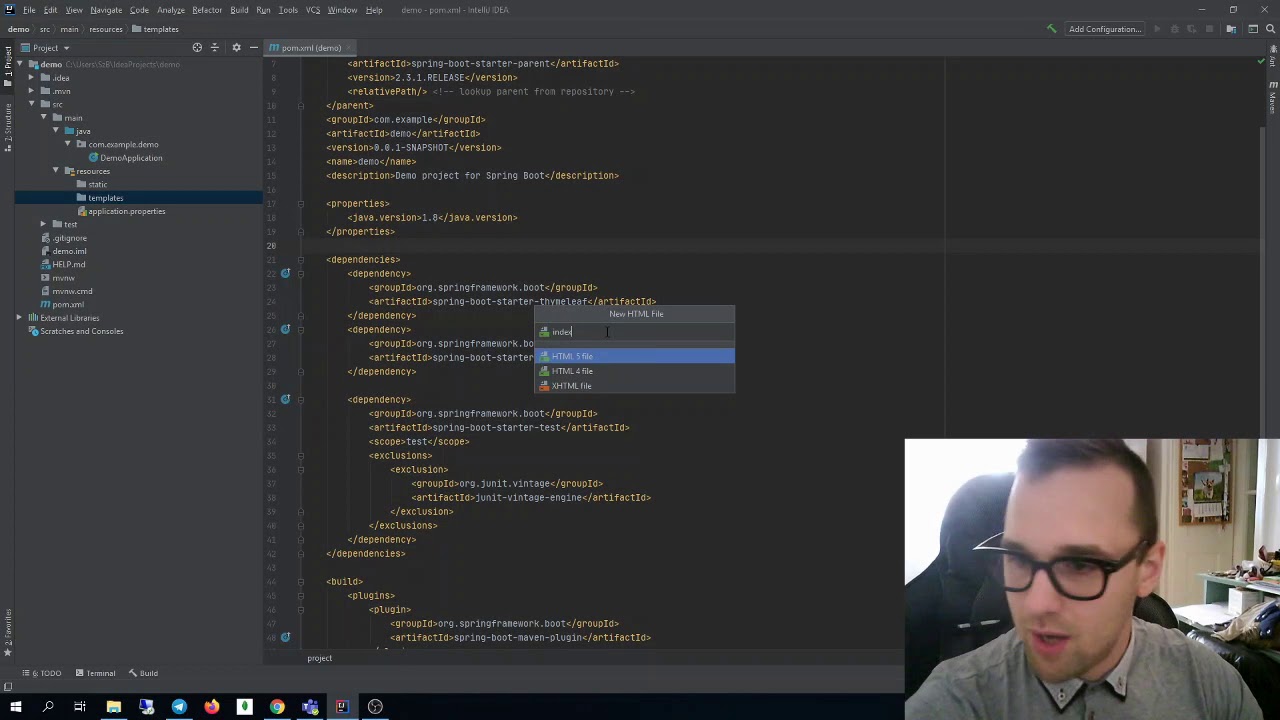Image resolution: width=1280 pixels, height=720 pixels.
Task: Open the Project view dropdown
Action: coord(44,48)
